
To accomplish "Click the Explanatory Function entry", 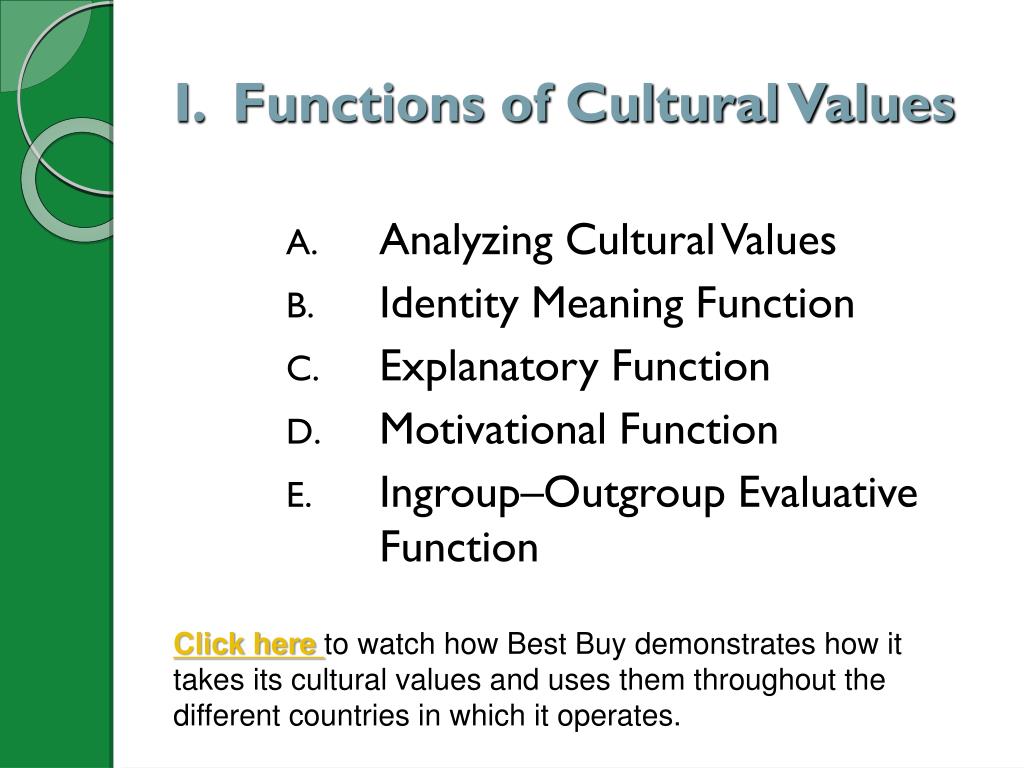I will pos(575,366).
